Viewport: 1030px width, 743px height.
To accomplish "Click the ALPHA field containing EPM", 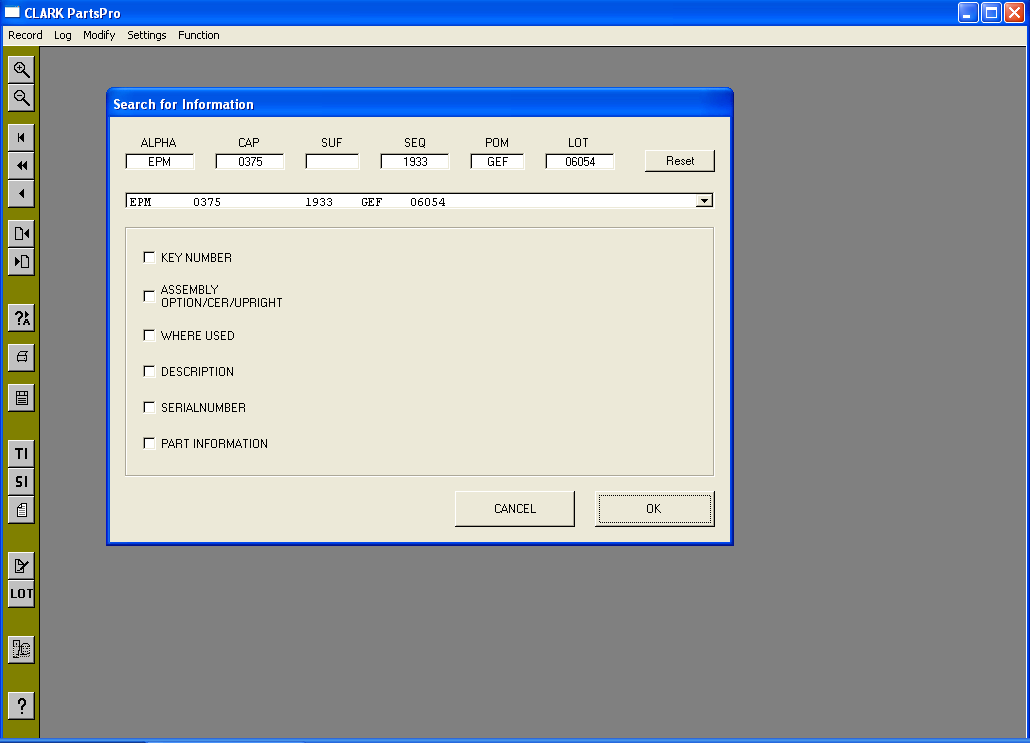I will pyautogui.click(x=160, y=162).
